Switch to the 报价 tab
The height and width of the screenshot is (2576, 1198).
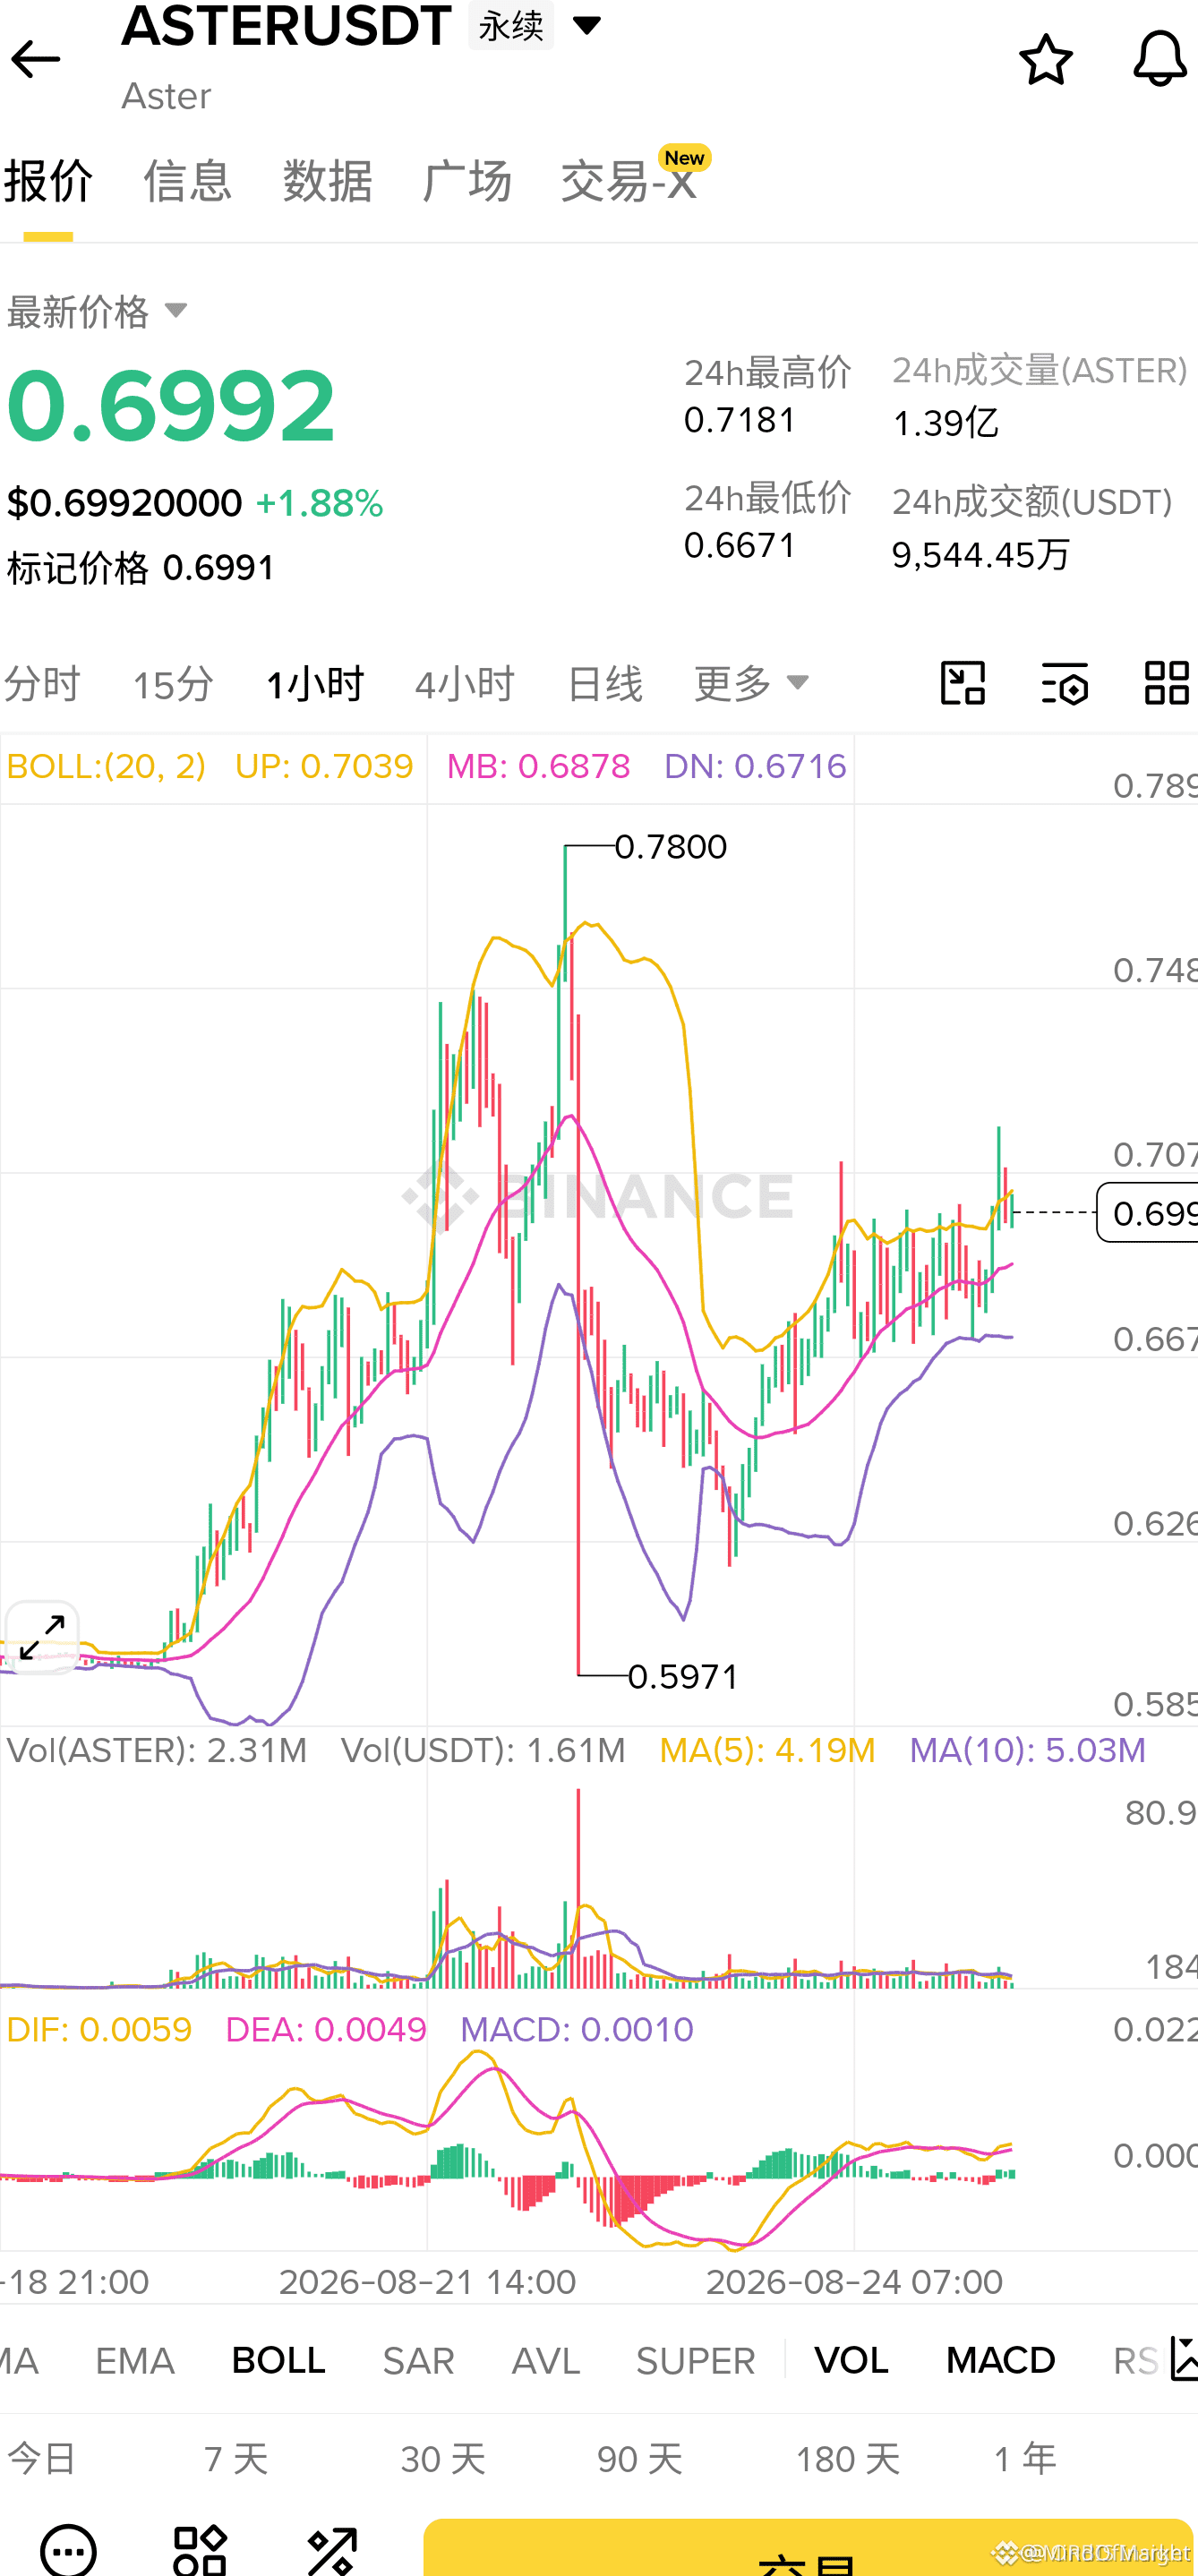click(48, 181)
